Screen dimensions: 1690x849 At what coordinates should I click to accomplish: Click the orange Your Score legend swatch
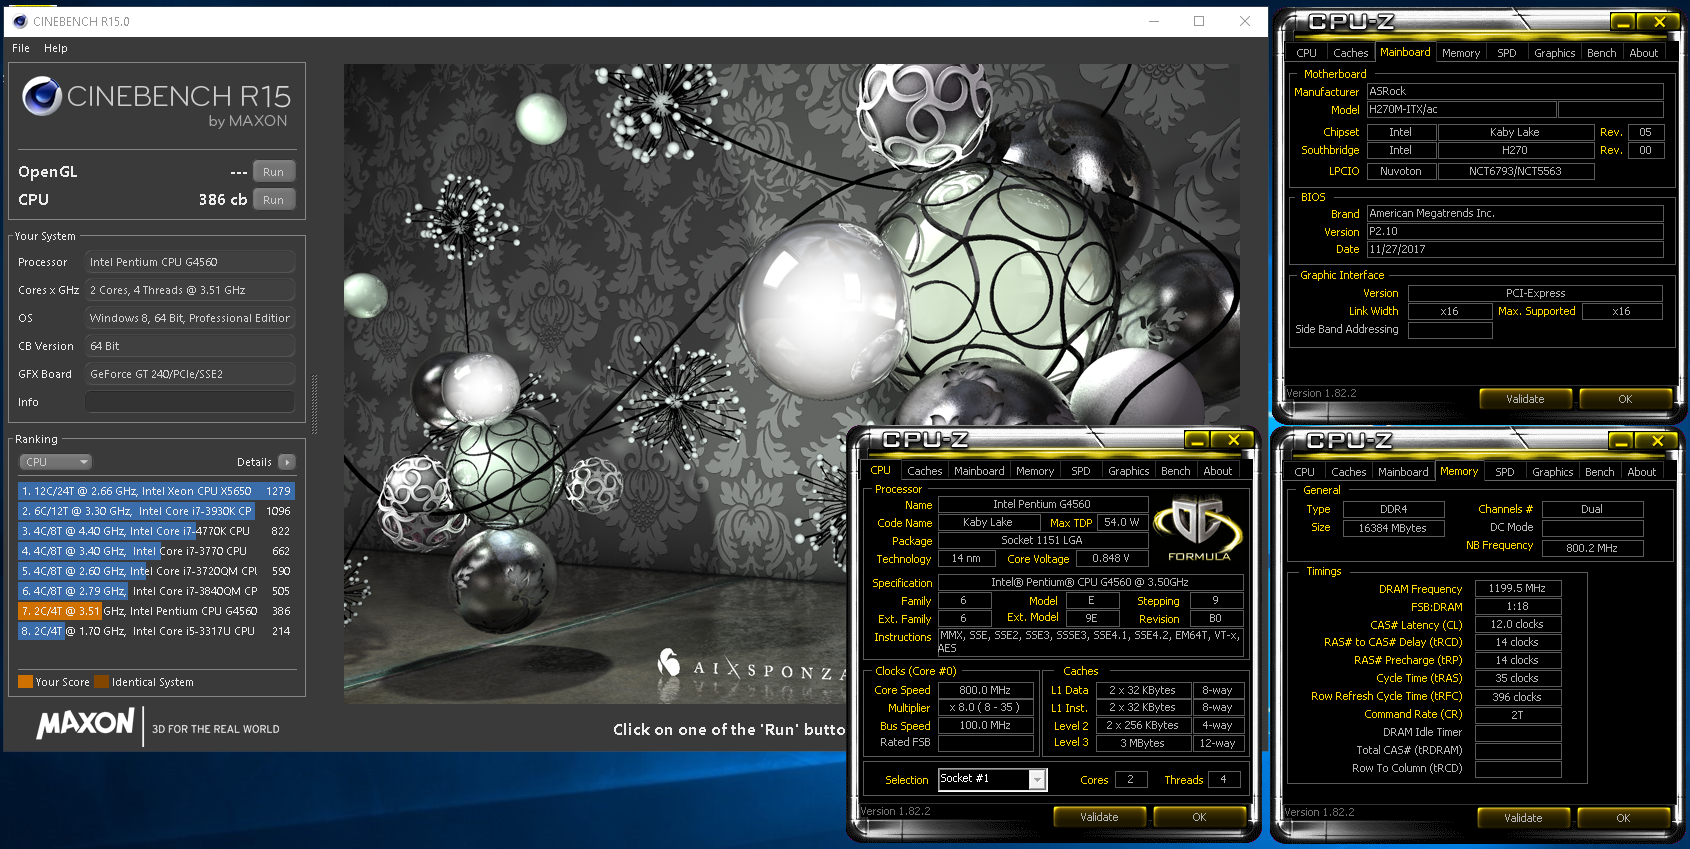pos(25,682)
